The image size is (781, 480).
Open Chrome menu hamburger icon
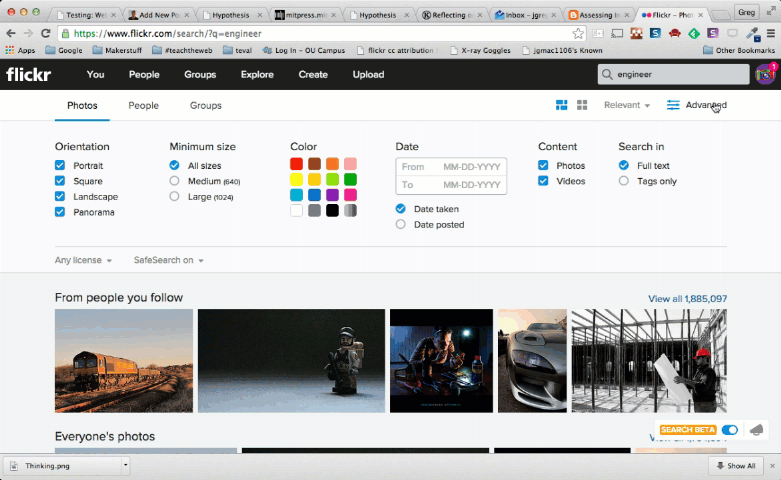[771, 33]
